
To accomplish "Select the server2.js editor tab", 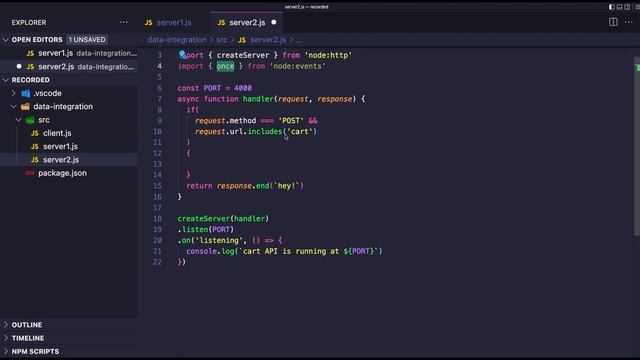I will [247, 22].
